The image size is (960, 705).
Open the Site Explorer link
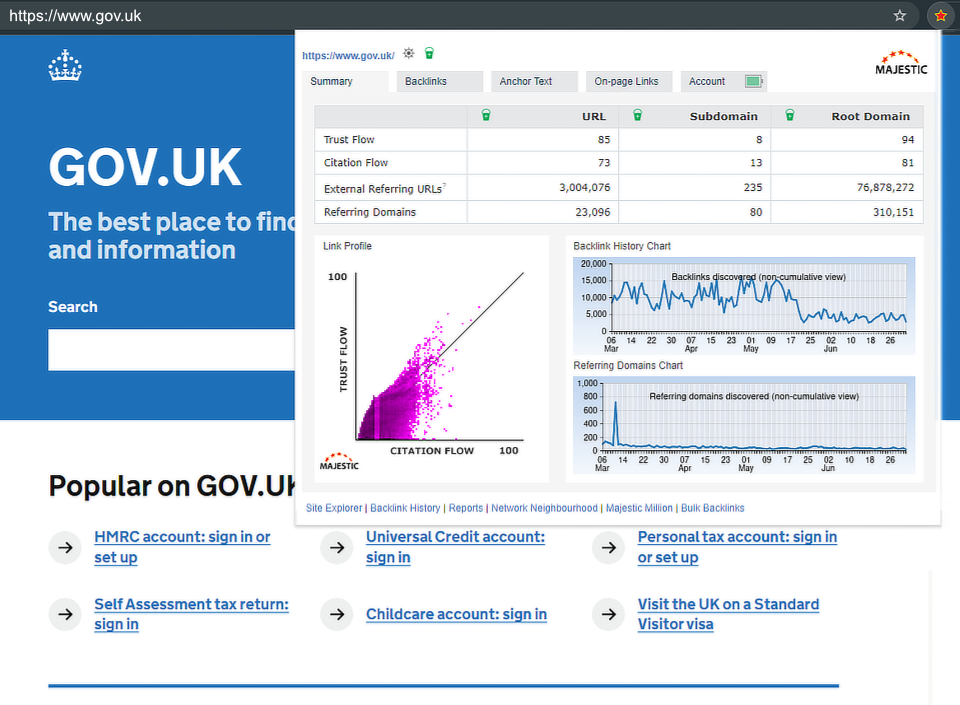(x=334, y=508)
